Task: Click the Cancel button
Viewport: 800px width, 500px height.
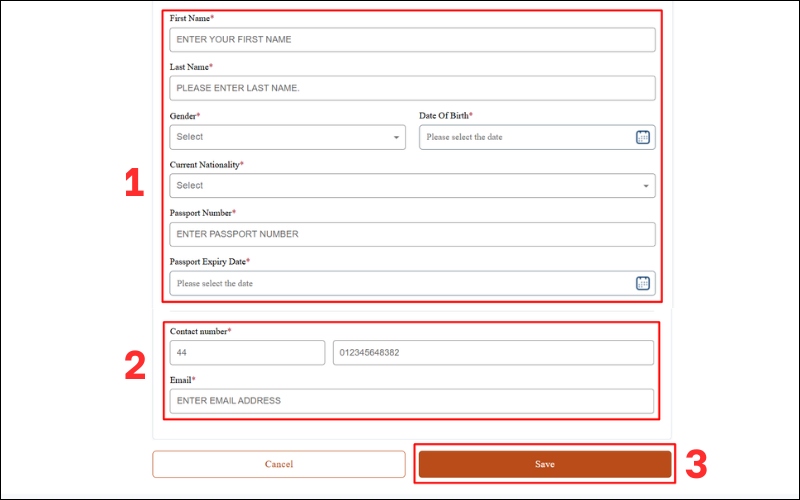Action: coord(279,464)
